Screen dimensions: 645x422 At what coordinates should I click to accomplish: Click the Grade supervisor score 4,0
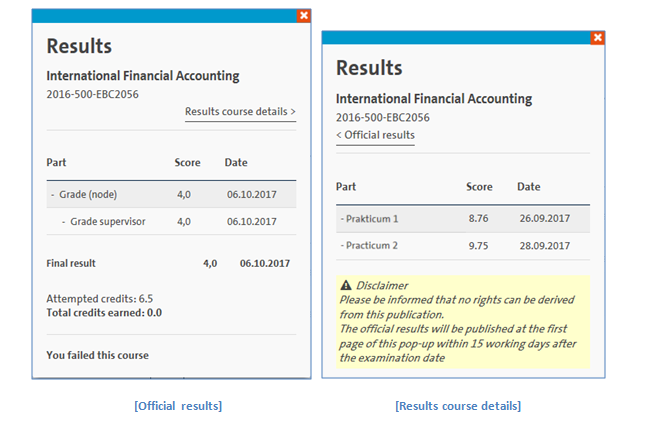pyautogui.click(x=184, y=222)
